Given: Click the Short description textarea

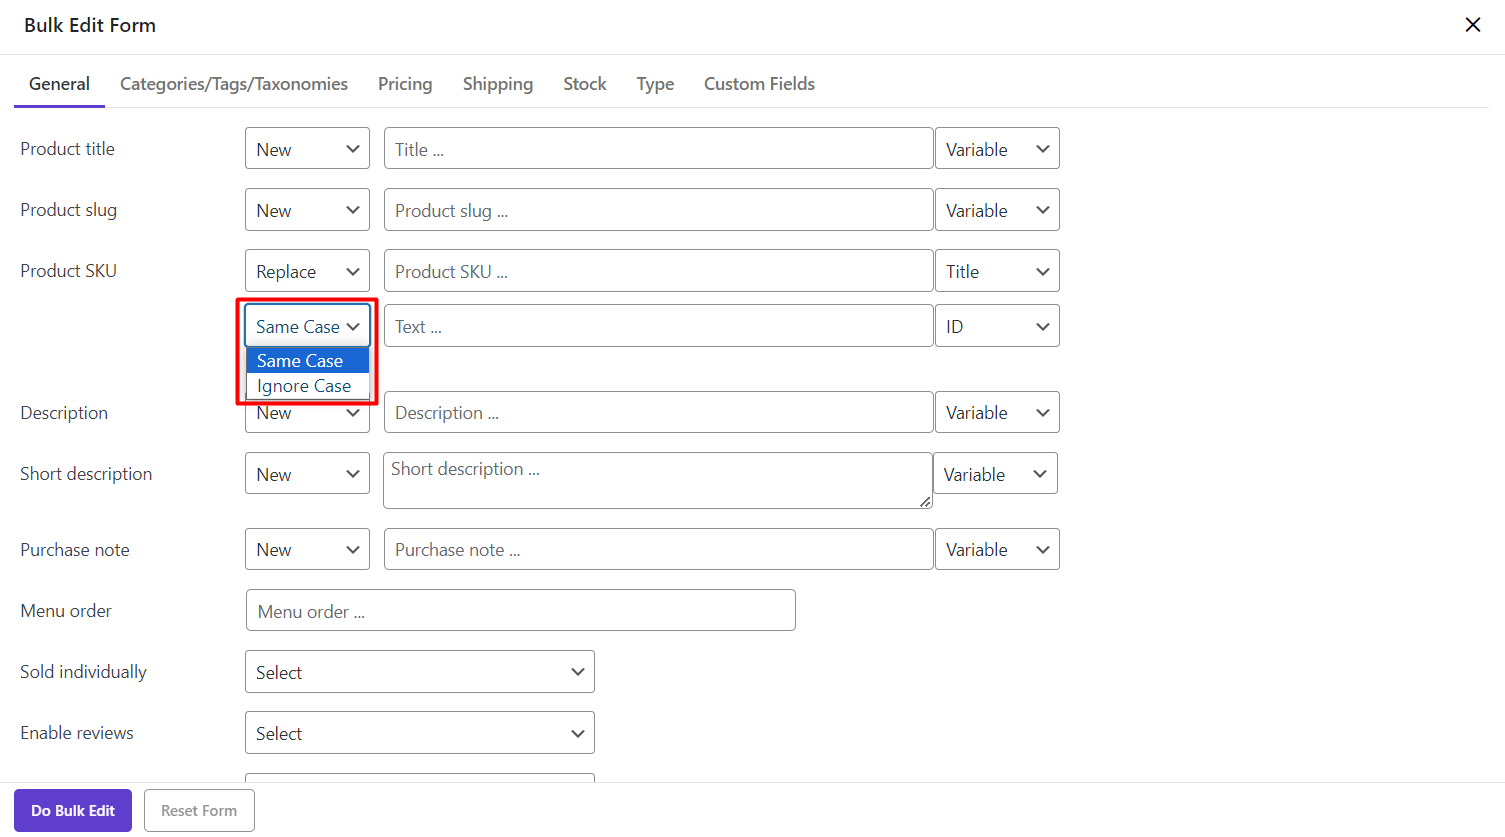Looking at the screenshot, I should coord(658,480).
